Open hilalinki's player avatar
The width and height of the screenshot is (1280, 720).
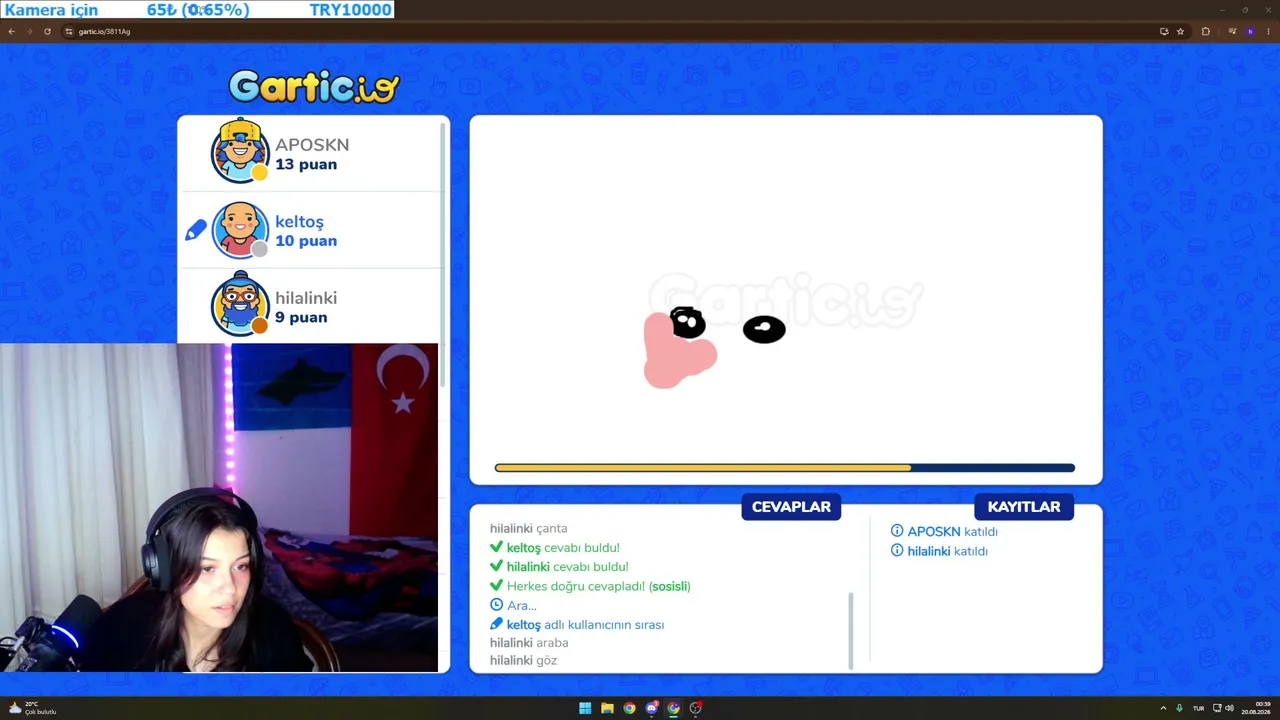click(240, 304)
